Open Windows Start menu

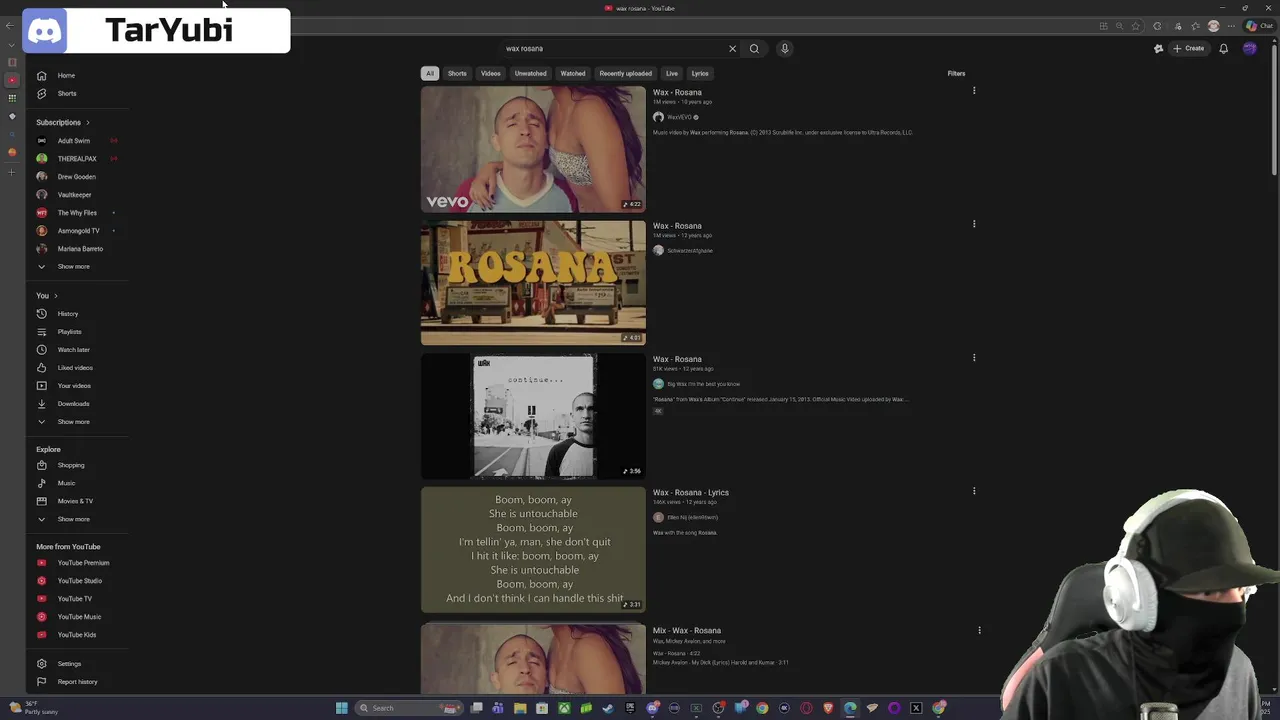point(341,708)
